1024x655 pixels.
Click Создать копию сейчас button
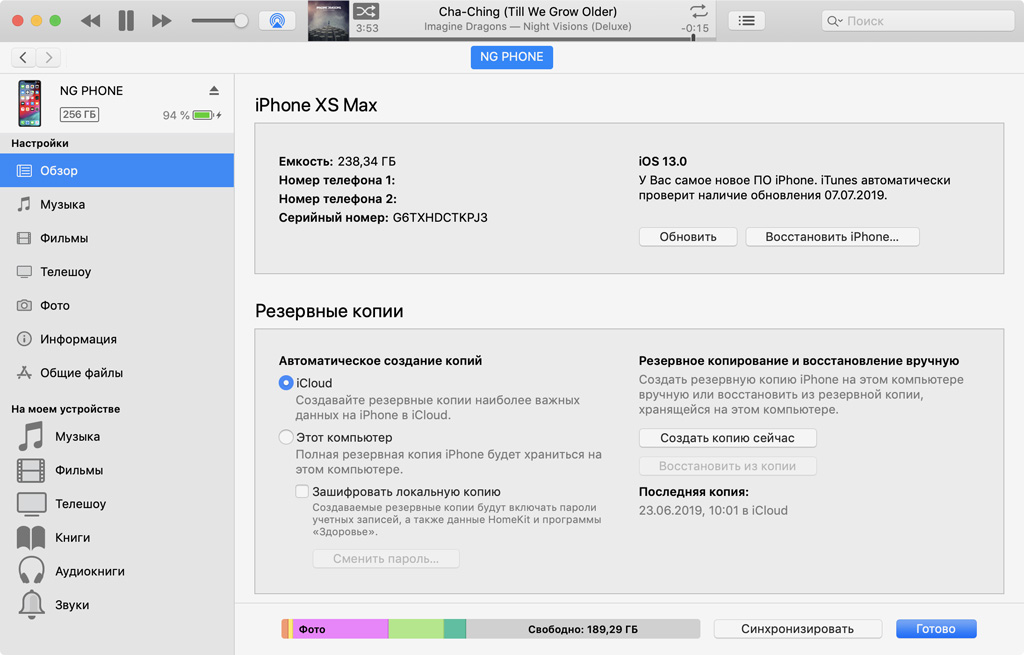[x=728, y=438]
